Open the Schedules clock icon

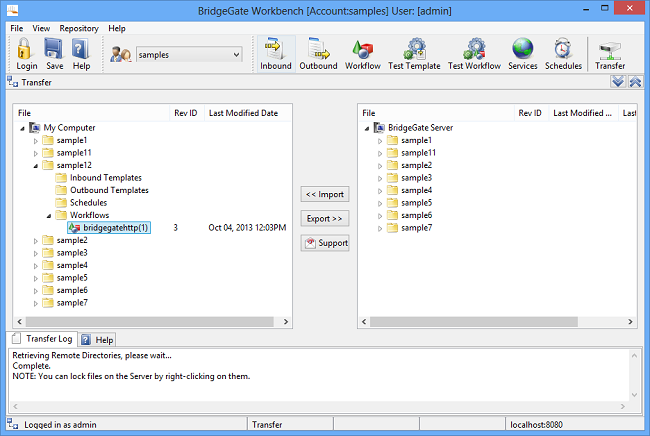[x=563, y=54]
